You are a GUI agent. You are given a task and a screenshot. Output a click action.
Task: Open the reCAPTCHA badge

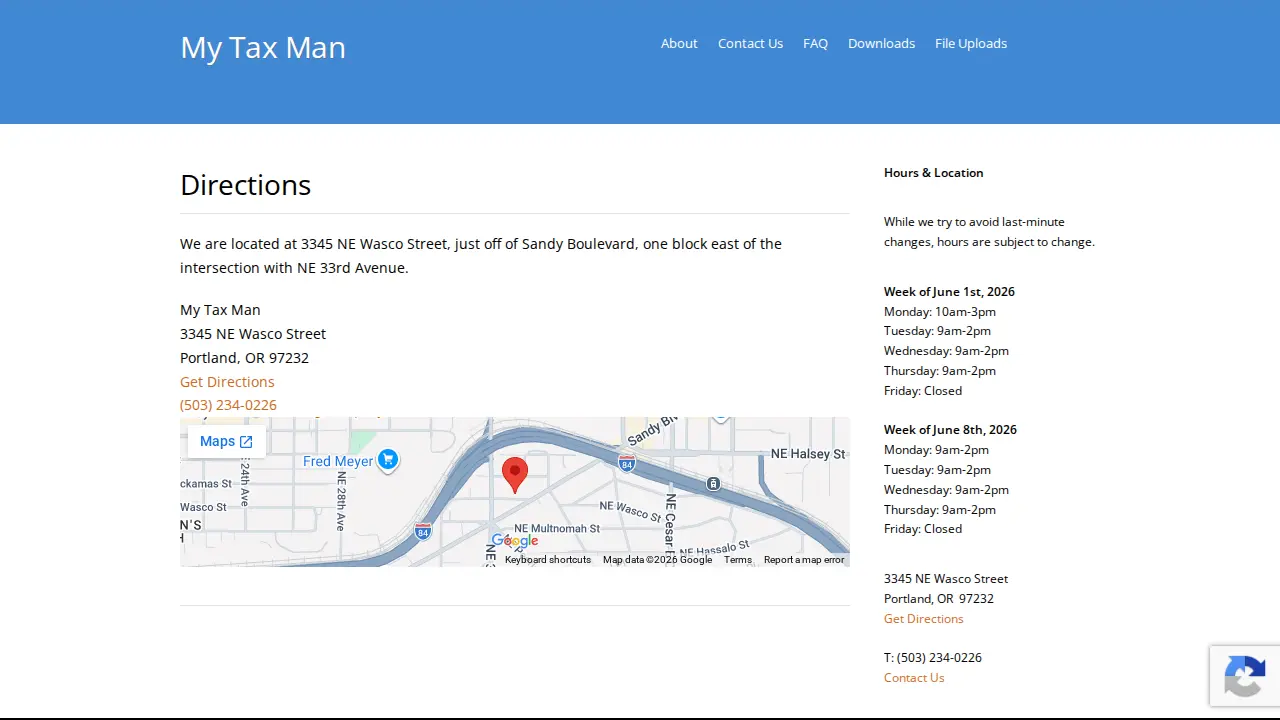1245,676
